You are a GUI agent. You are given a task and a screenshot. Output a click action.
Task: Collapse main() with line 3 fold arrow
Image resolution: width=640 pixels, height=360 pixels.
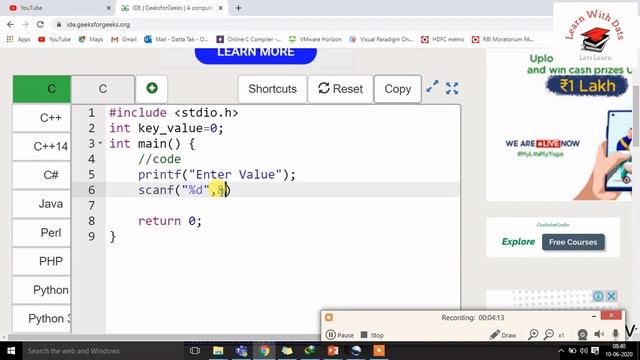click(x=100, y=143)
